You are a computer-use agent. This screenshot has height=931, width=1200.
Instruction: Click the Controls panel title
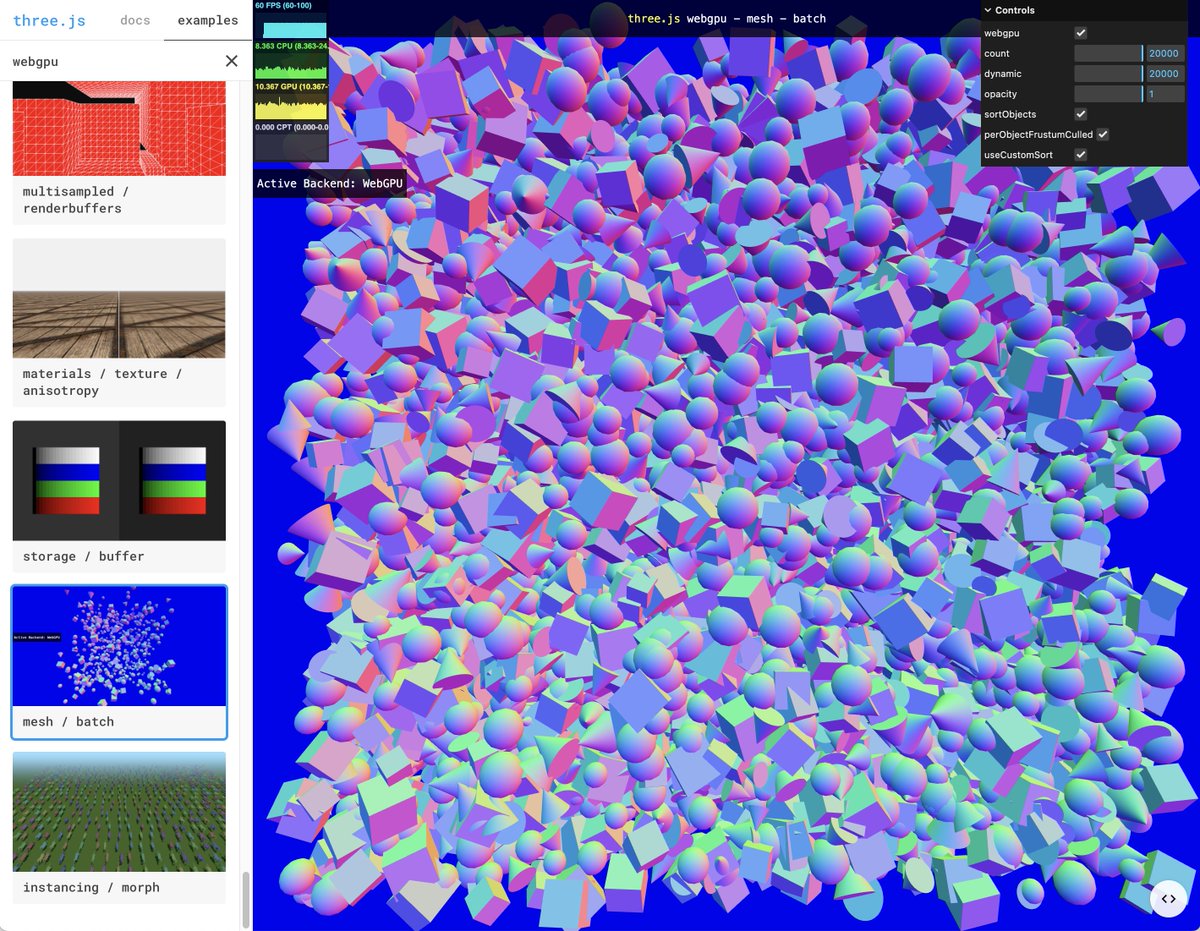1015,10
